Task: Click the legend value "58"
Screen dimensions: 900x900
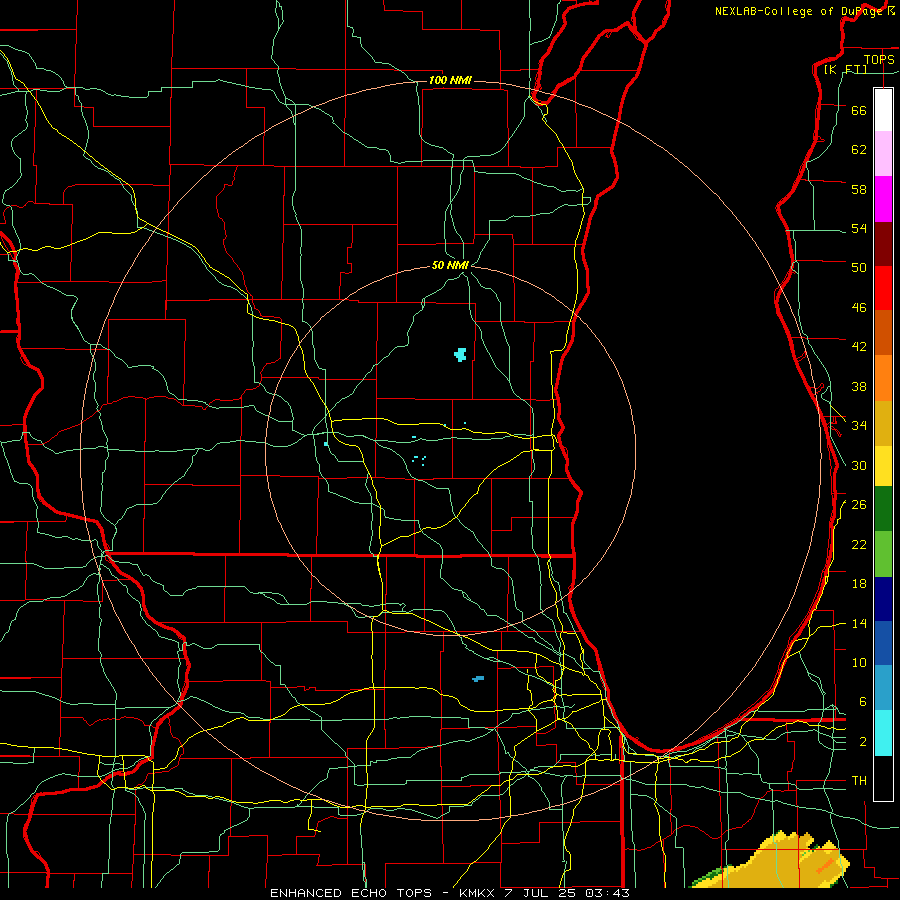Action: (859, 189)
